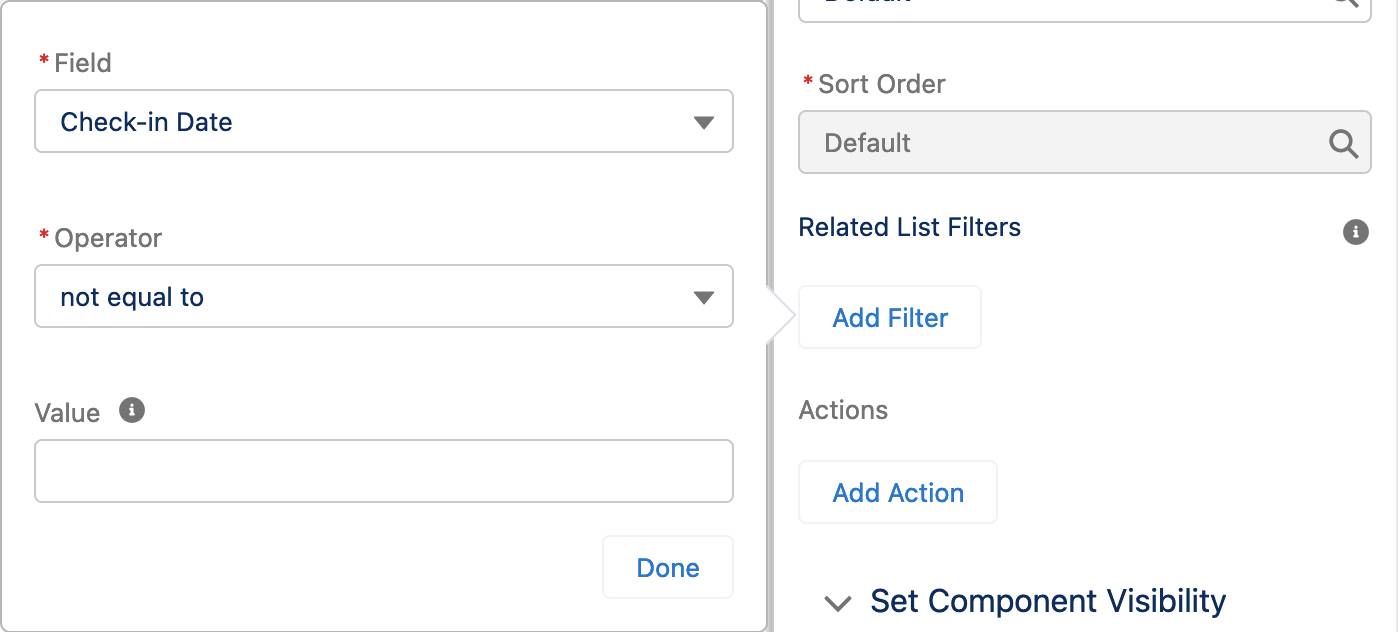Open the info icon beside Related List Filters
Image resolution: width=1398 pixels, height=632 pixels.
pos(1355,232)
